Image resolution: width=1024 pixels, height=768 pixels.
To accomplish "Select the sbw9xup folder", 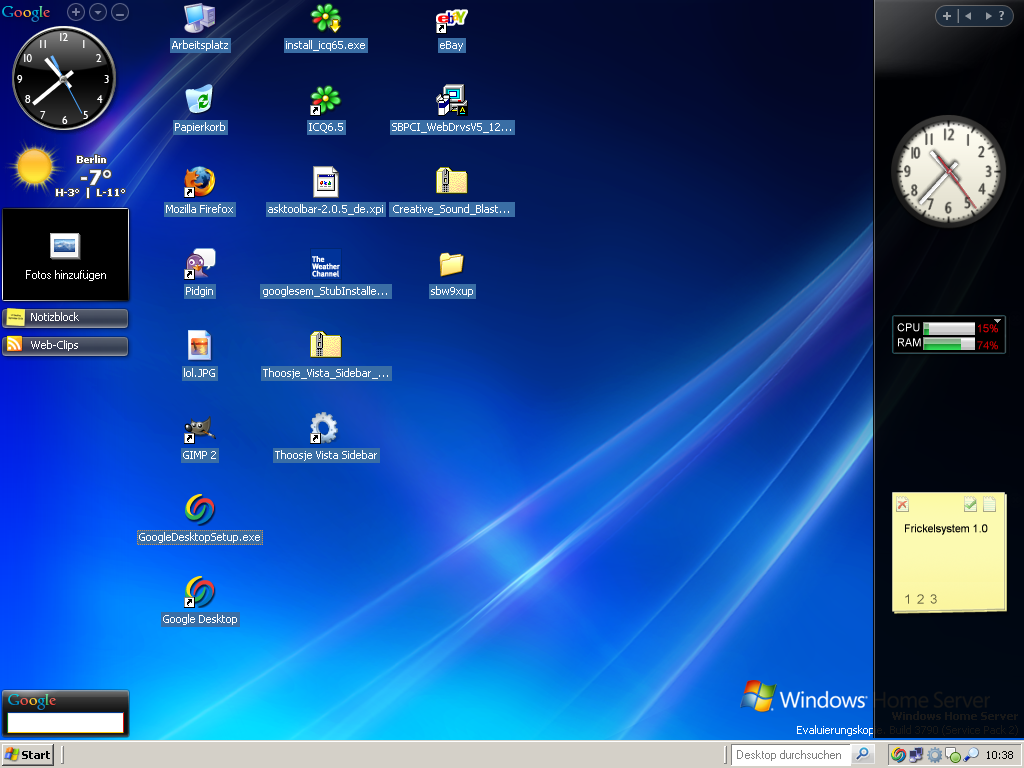I will point(451,265).
